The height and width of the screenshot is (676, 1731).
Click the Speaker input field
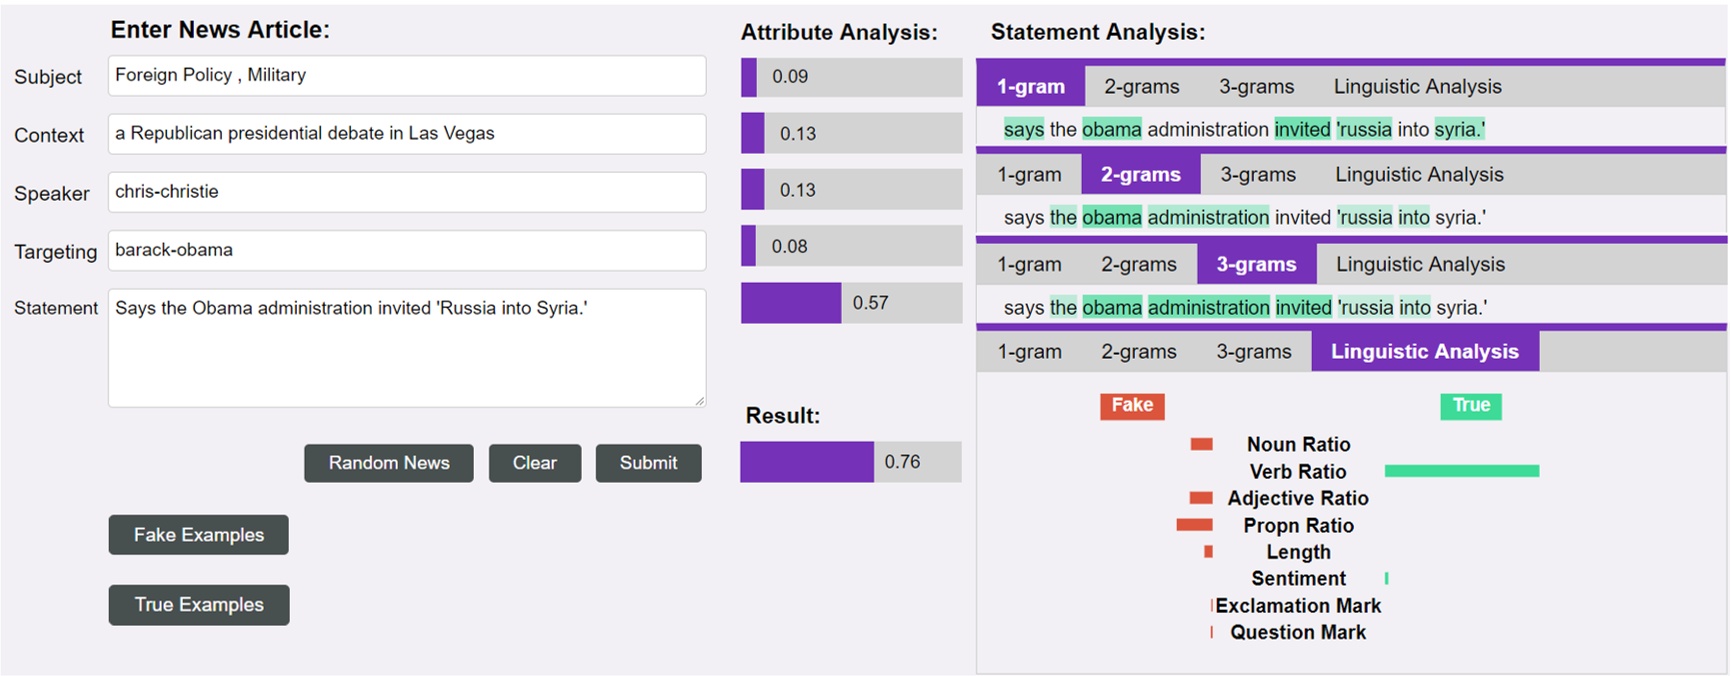click(405, 192)
